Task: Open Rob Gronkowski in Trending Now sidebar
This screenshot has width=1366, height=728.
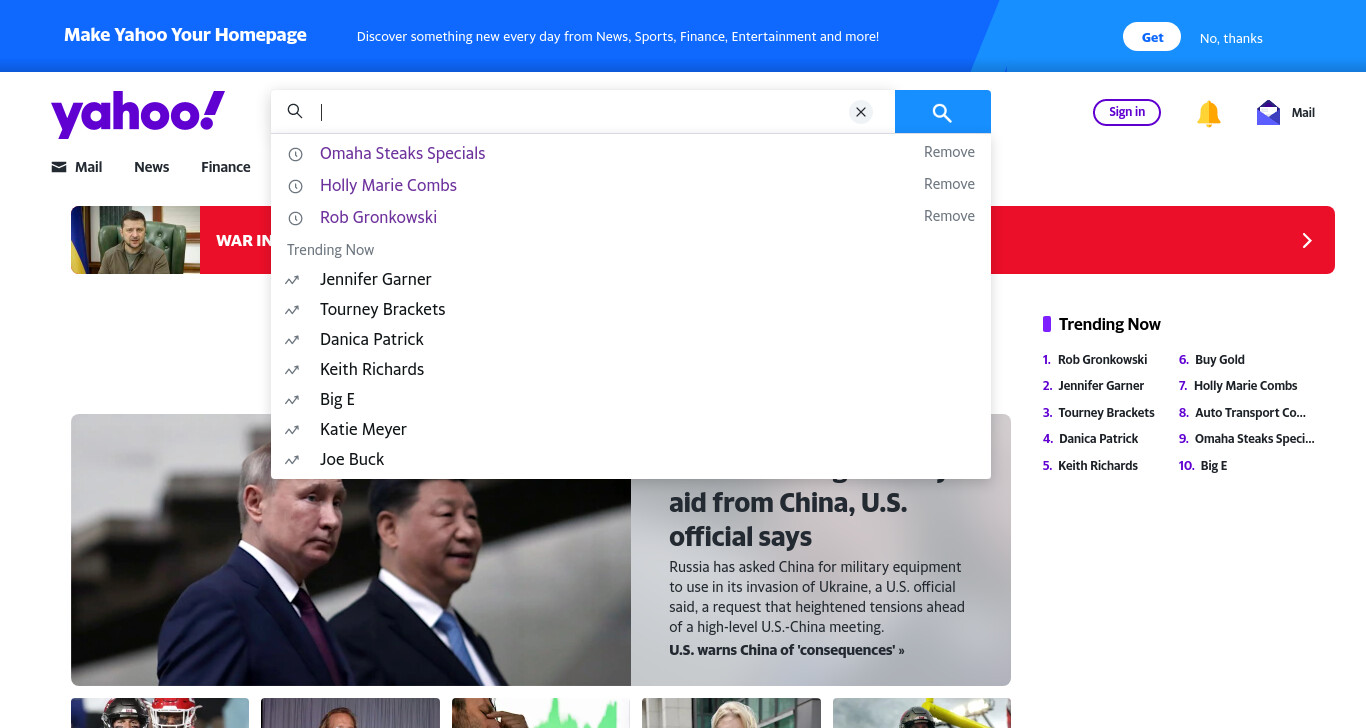Action: point(1102,359)
